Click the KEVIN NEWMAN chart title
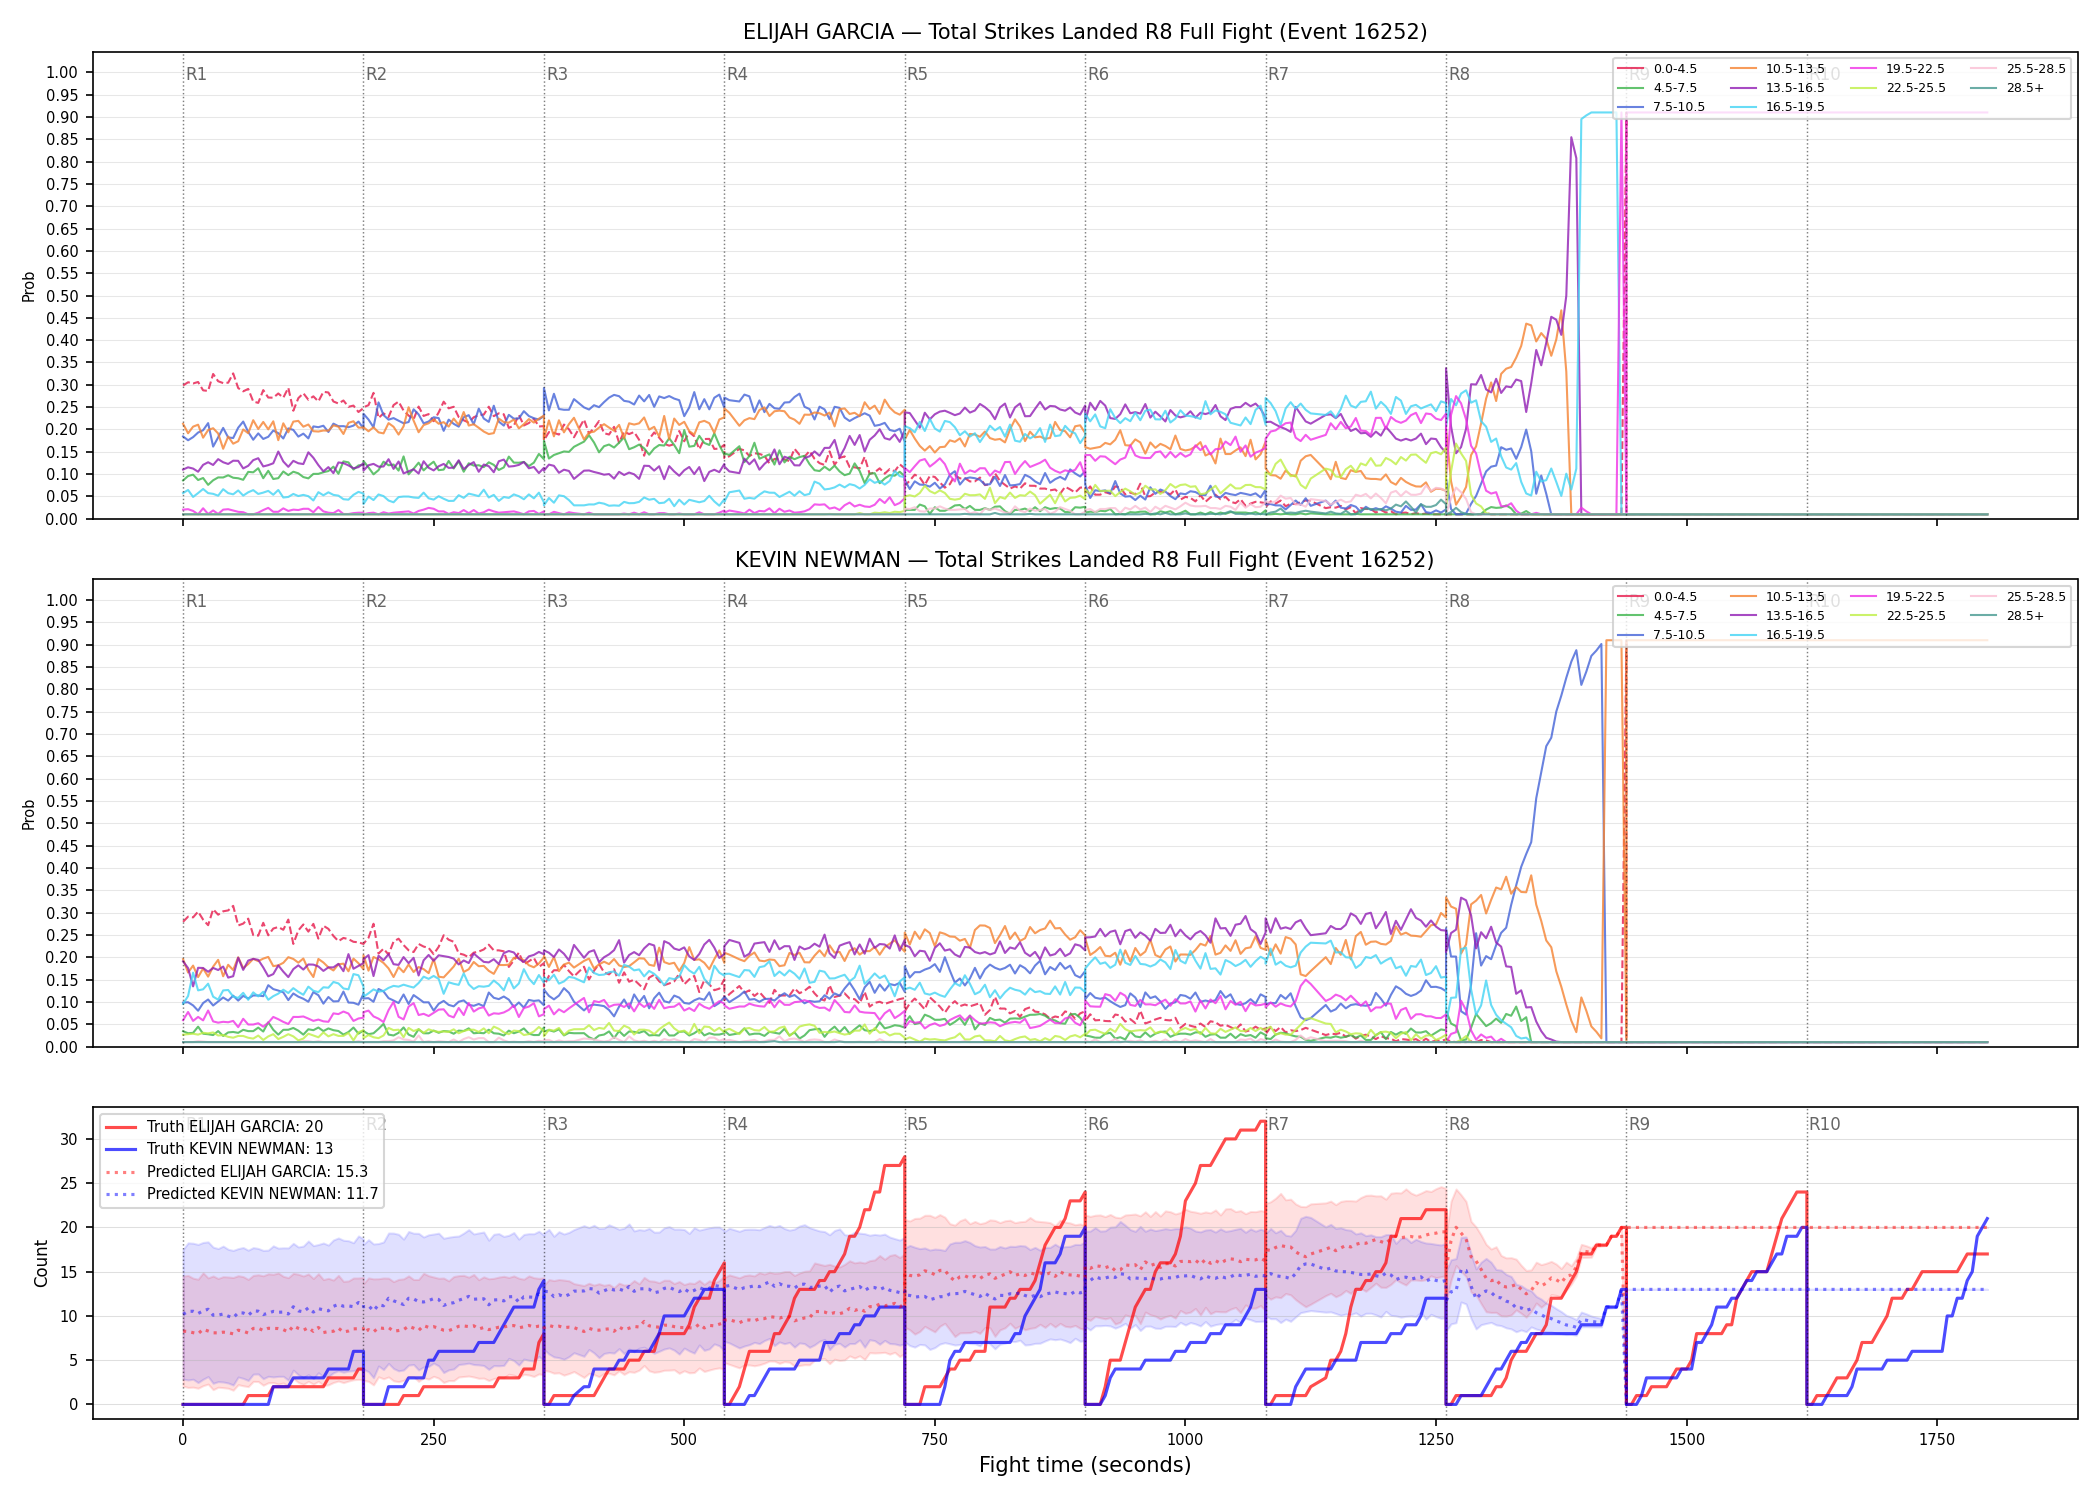The height and width of the screenshot is (1500, 2100). 1085,560
